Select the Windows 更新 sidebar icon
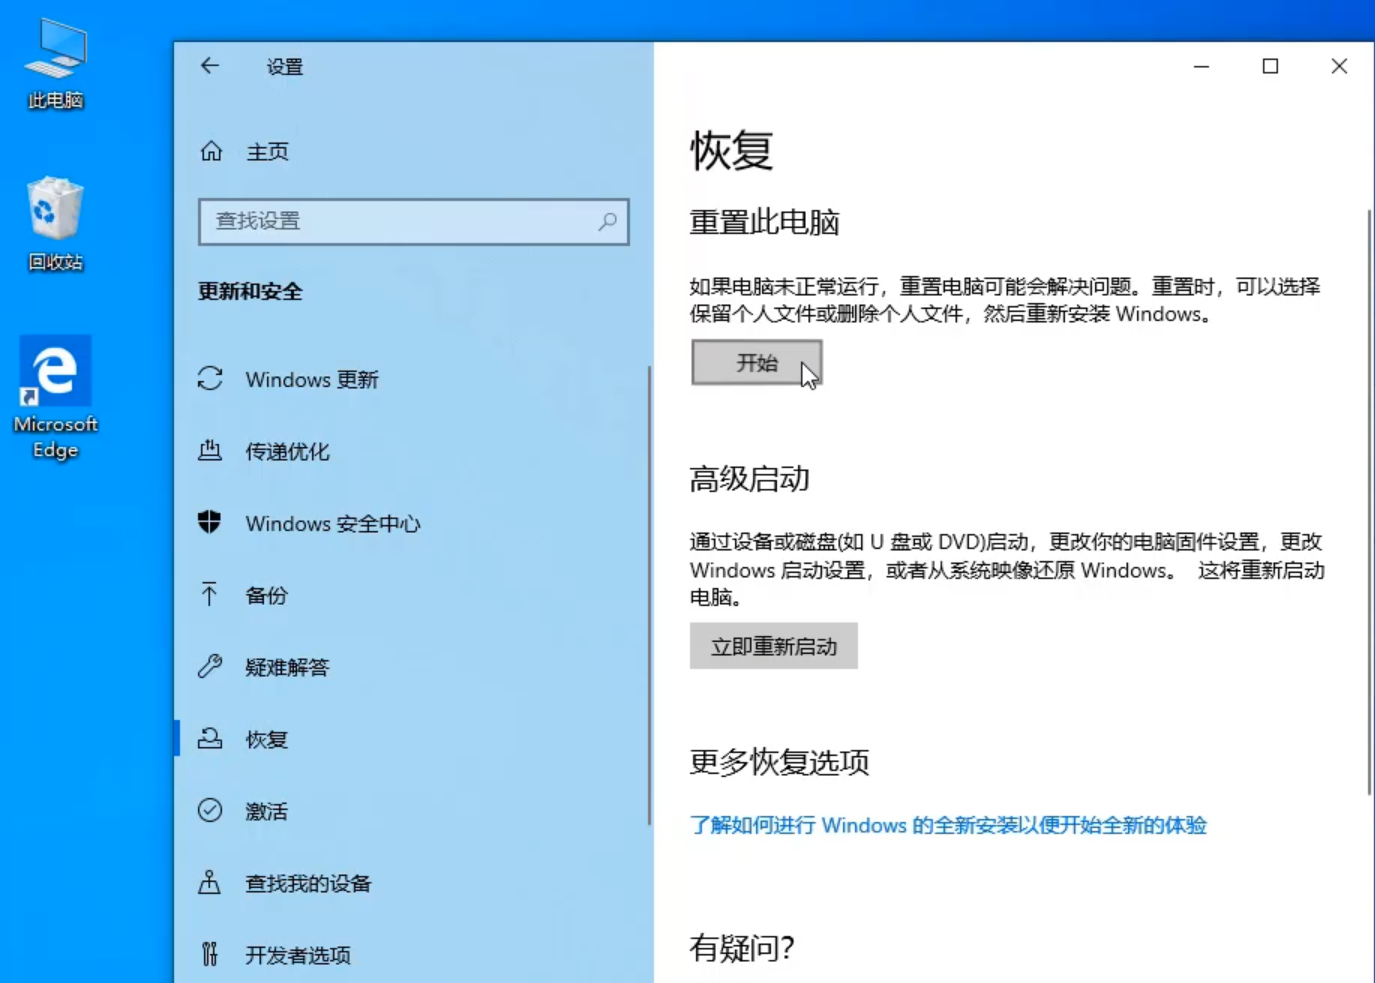1375x983 pixels. click(x=210, y=379)
